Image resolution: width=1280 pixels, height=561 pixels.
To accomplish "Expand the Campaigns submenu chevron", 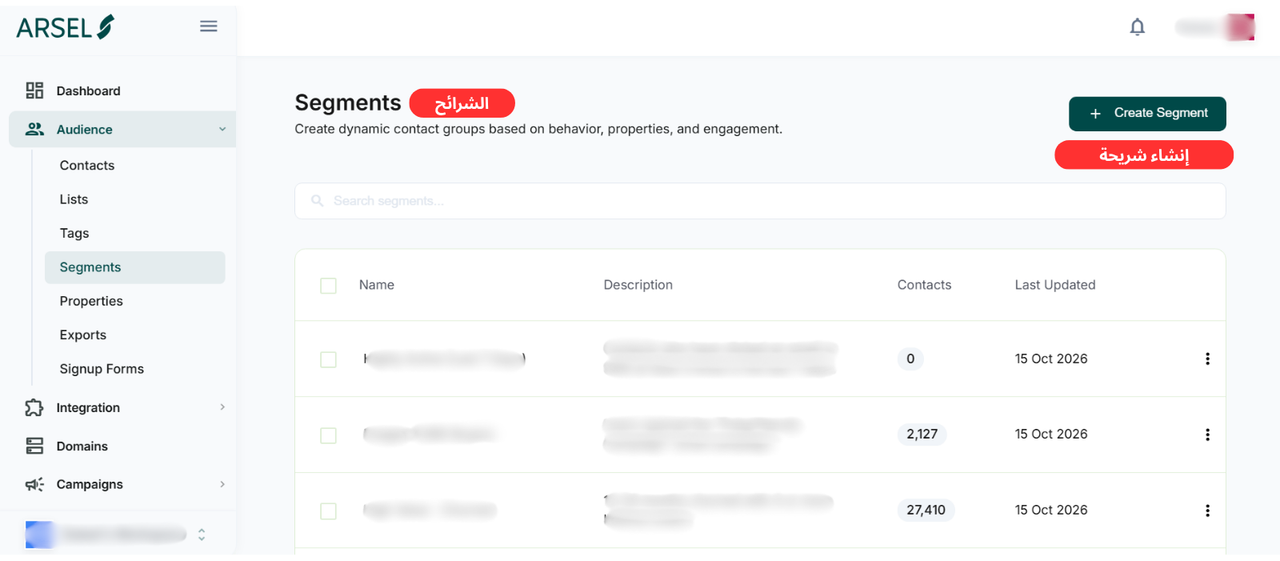I will click(x=222, y=484).
